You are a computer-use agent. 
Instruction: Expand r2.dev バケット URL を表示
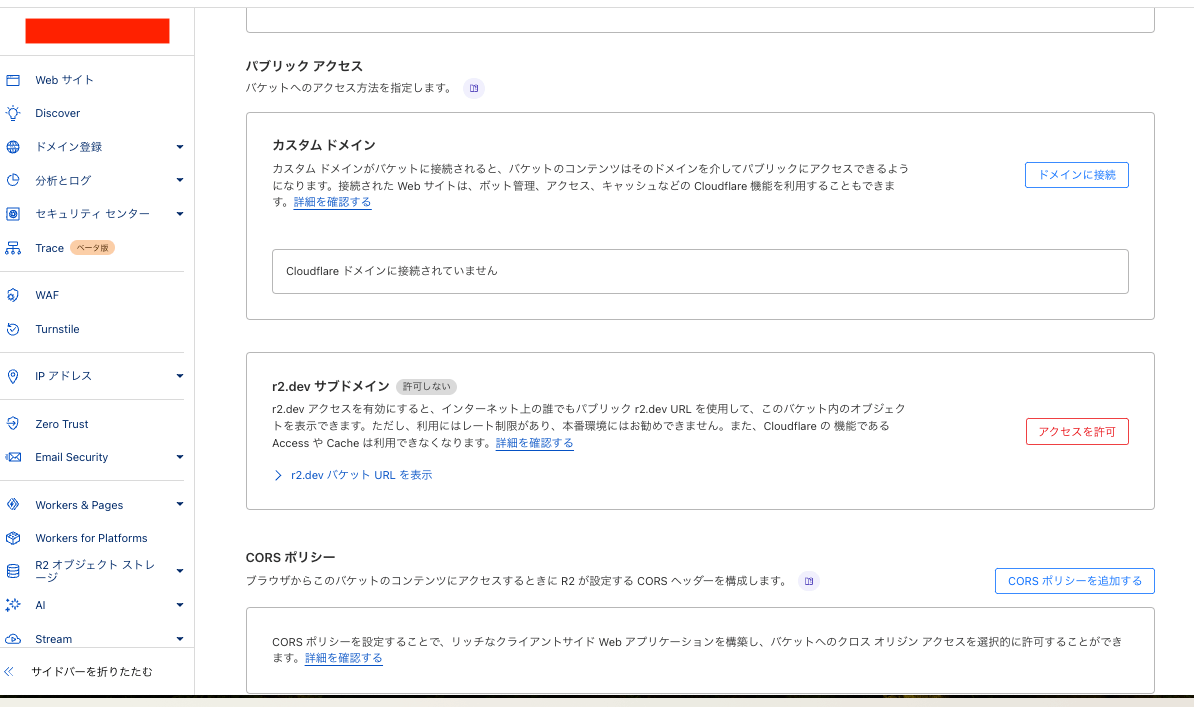pyautogui.click(x=353, y=475)
